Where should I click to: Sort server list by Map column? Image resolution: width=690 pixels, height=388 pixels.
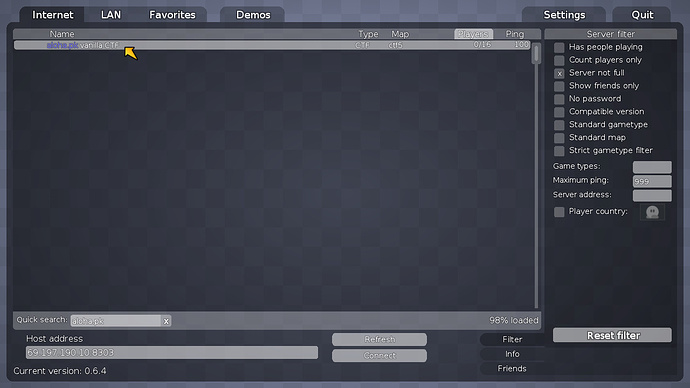point(400,34)
